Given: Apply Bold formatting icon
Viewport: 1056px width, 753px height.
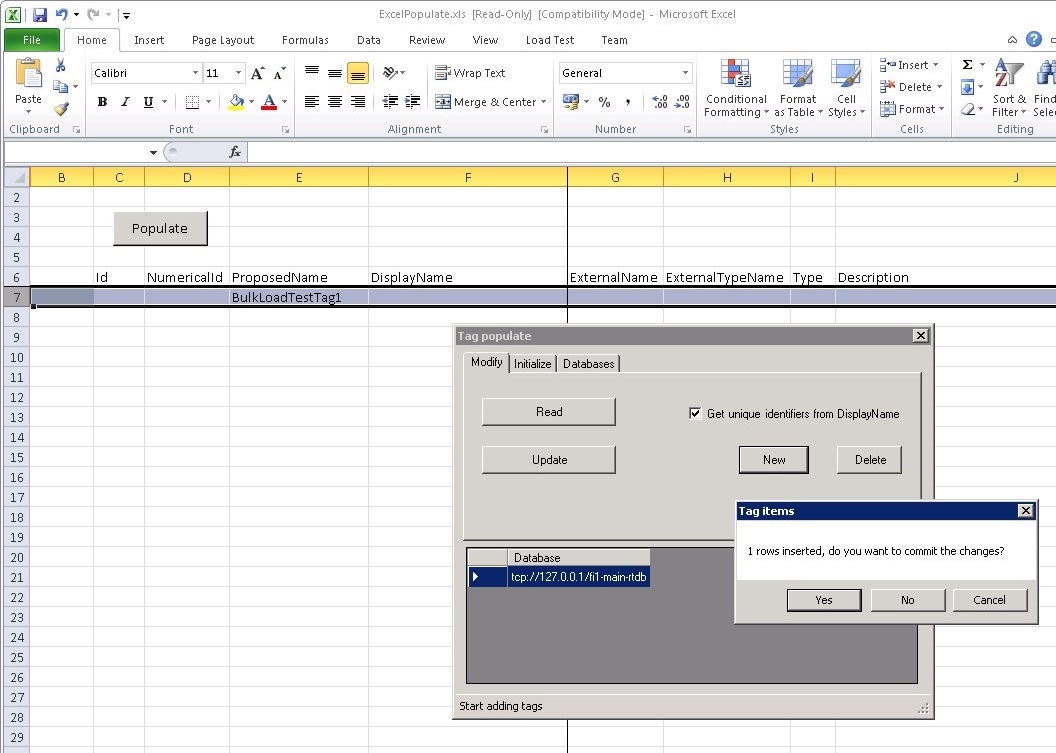Looking at the screenshot, I should [102, 102].
